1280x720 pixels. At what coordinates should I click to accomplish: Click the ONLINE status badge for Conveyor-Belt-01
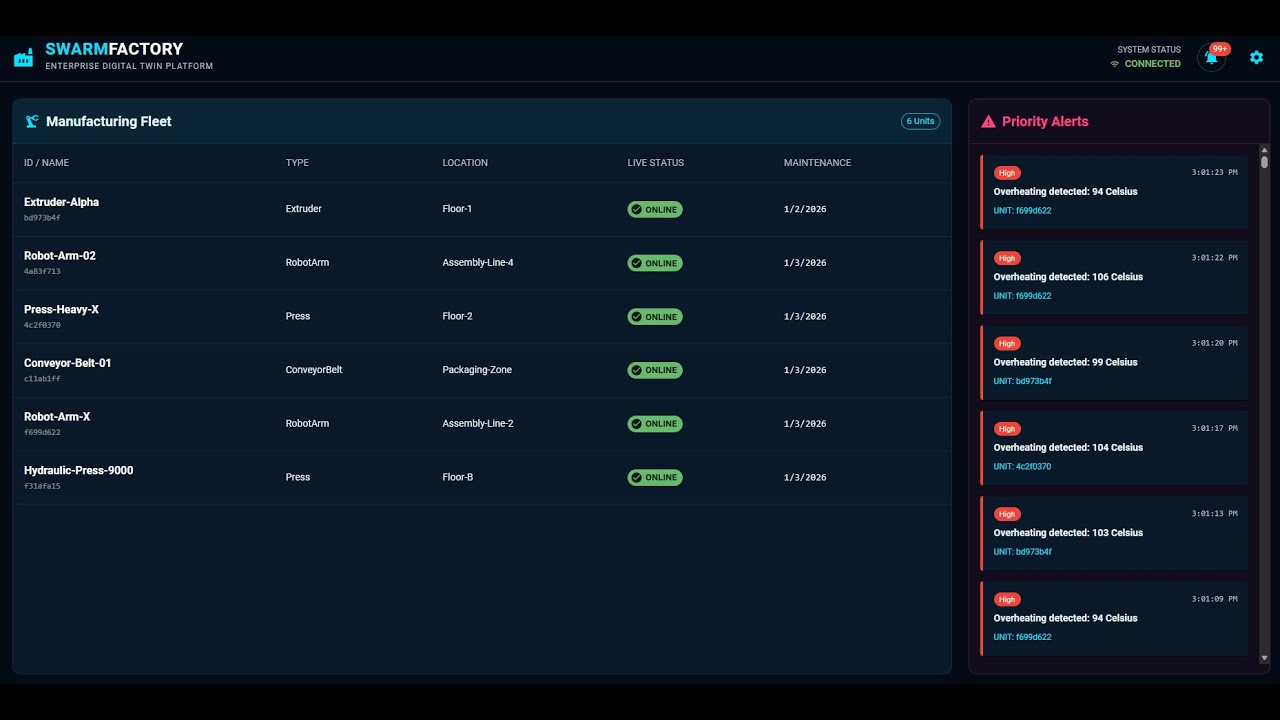tap(655, 370)
